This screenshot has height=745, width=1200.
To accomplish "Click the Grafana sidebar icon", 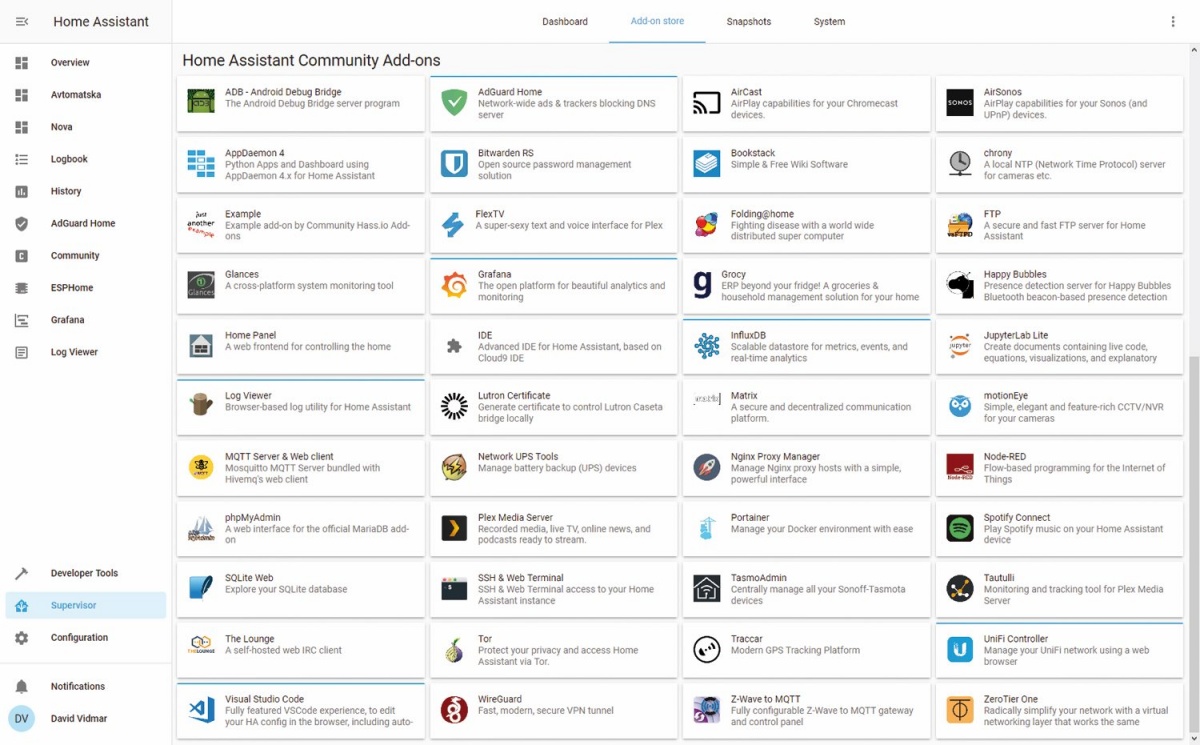I will (x=22, y=320).
